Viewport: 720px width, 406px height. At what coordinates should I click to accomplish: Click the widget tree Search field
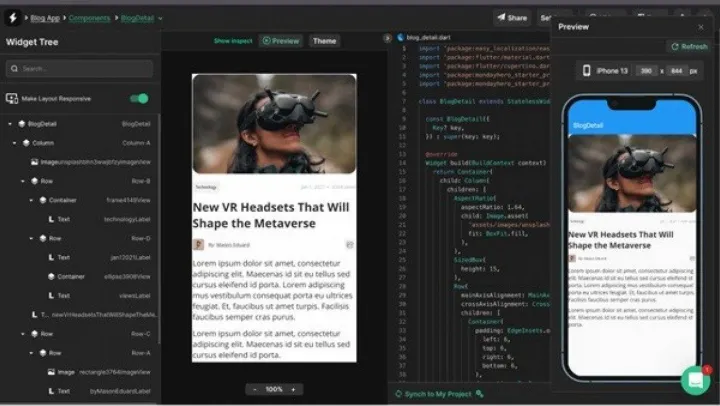click(x=80, y=69)
